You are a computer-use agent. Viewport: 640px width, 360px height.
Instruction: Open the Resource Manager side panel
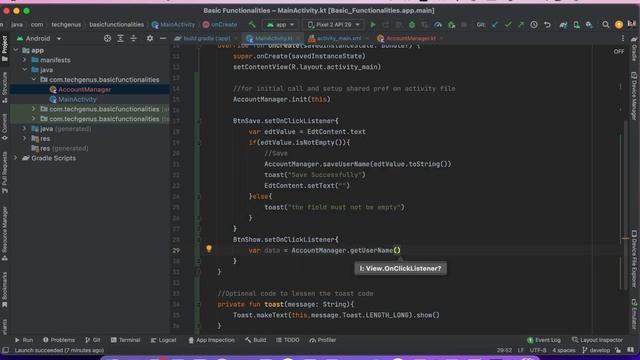[x=4, y=233]
